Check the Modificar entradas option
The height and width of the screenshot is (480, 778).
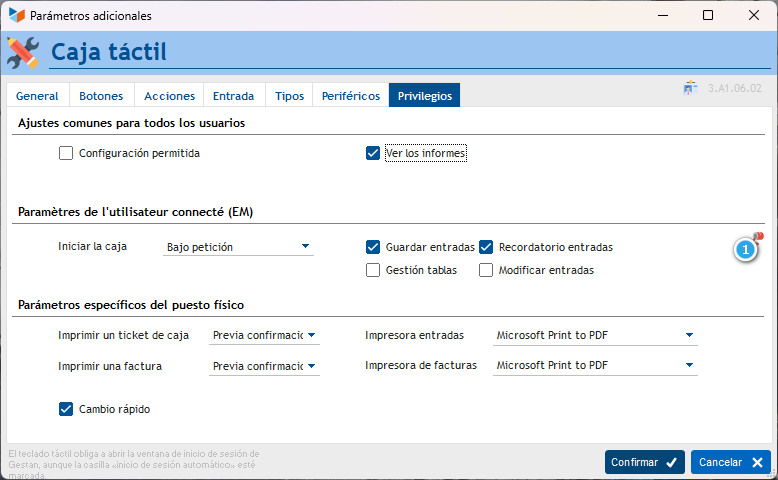pos(486,270)
